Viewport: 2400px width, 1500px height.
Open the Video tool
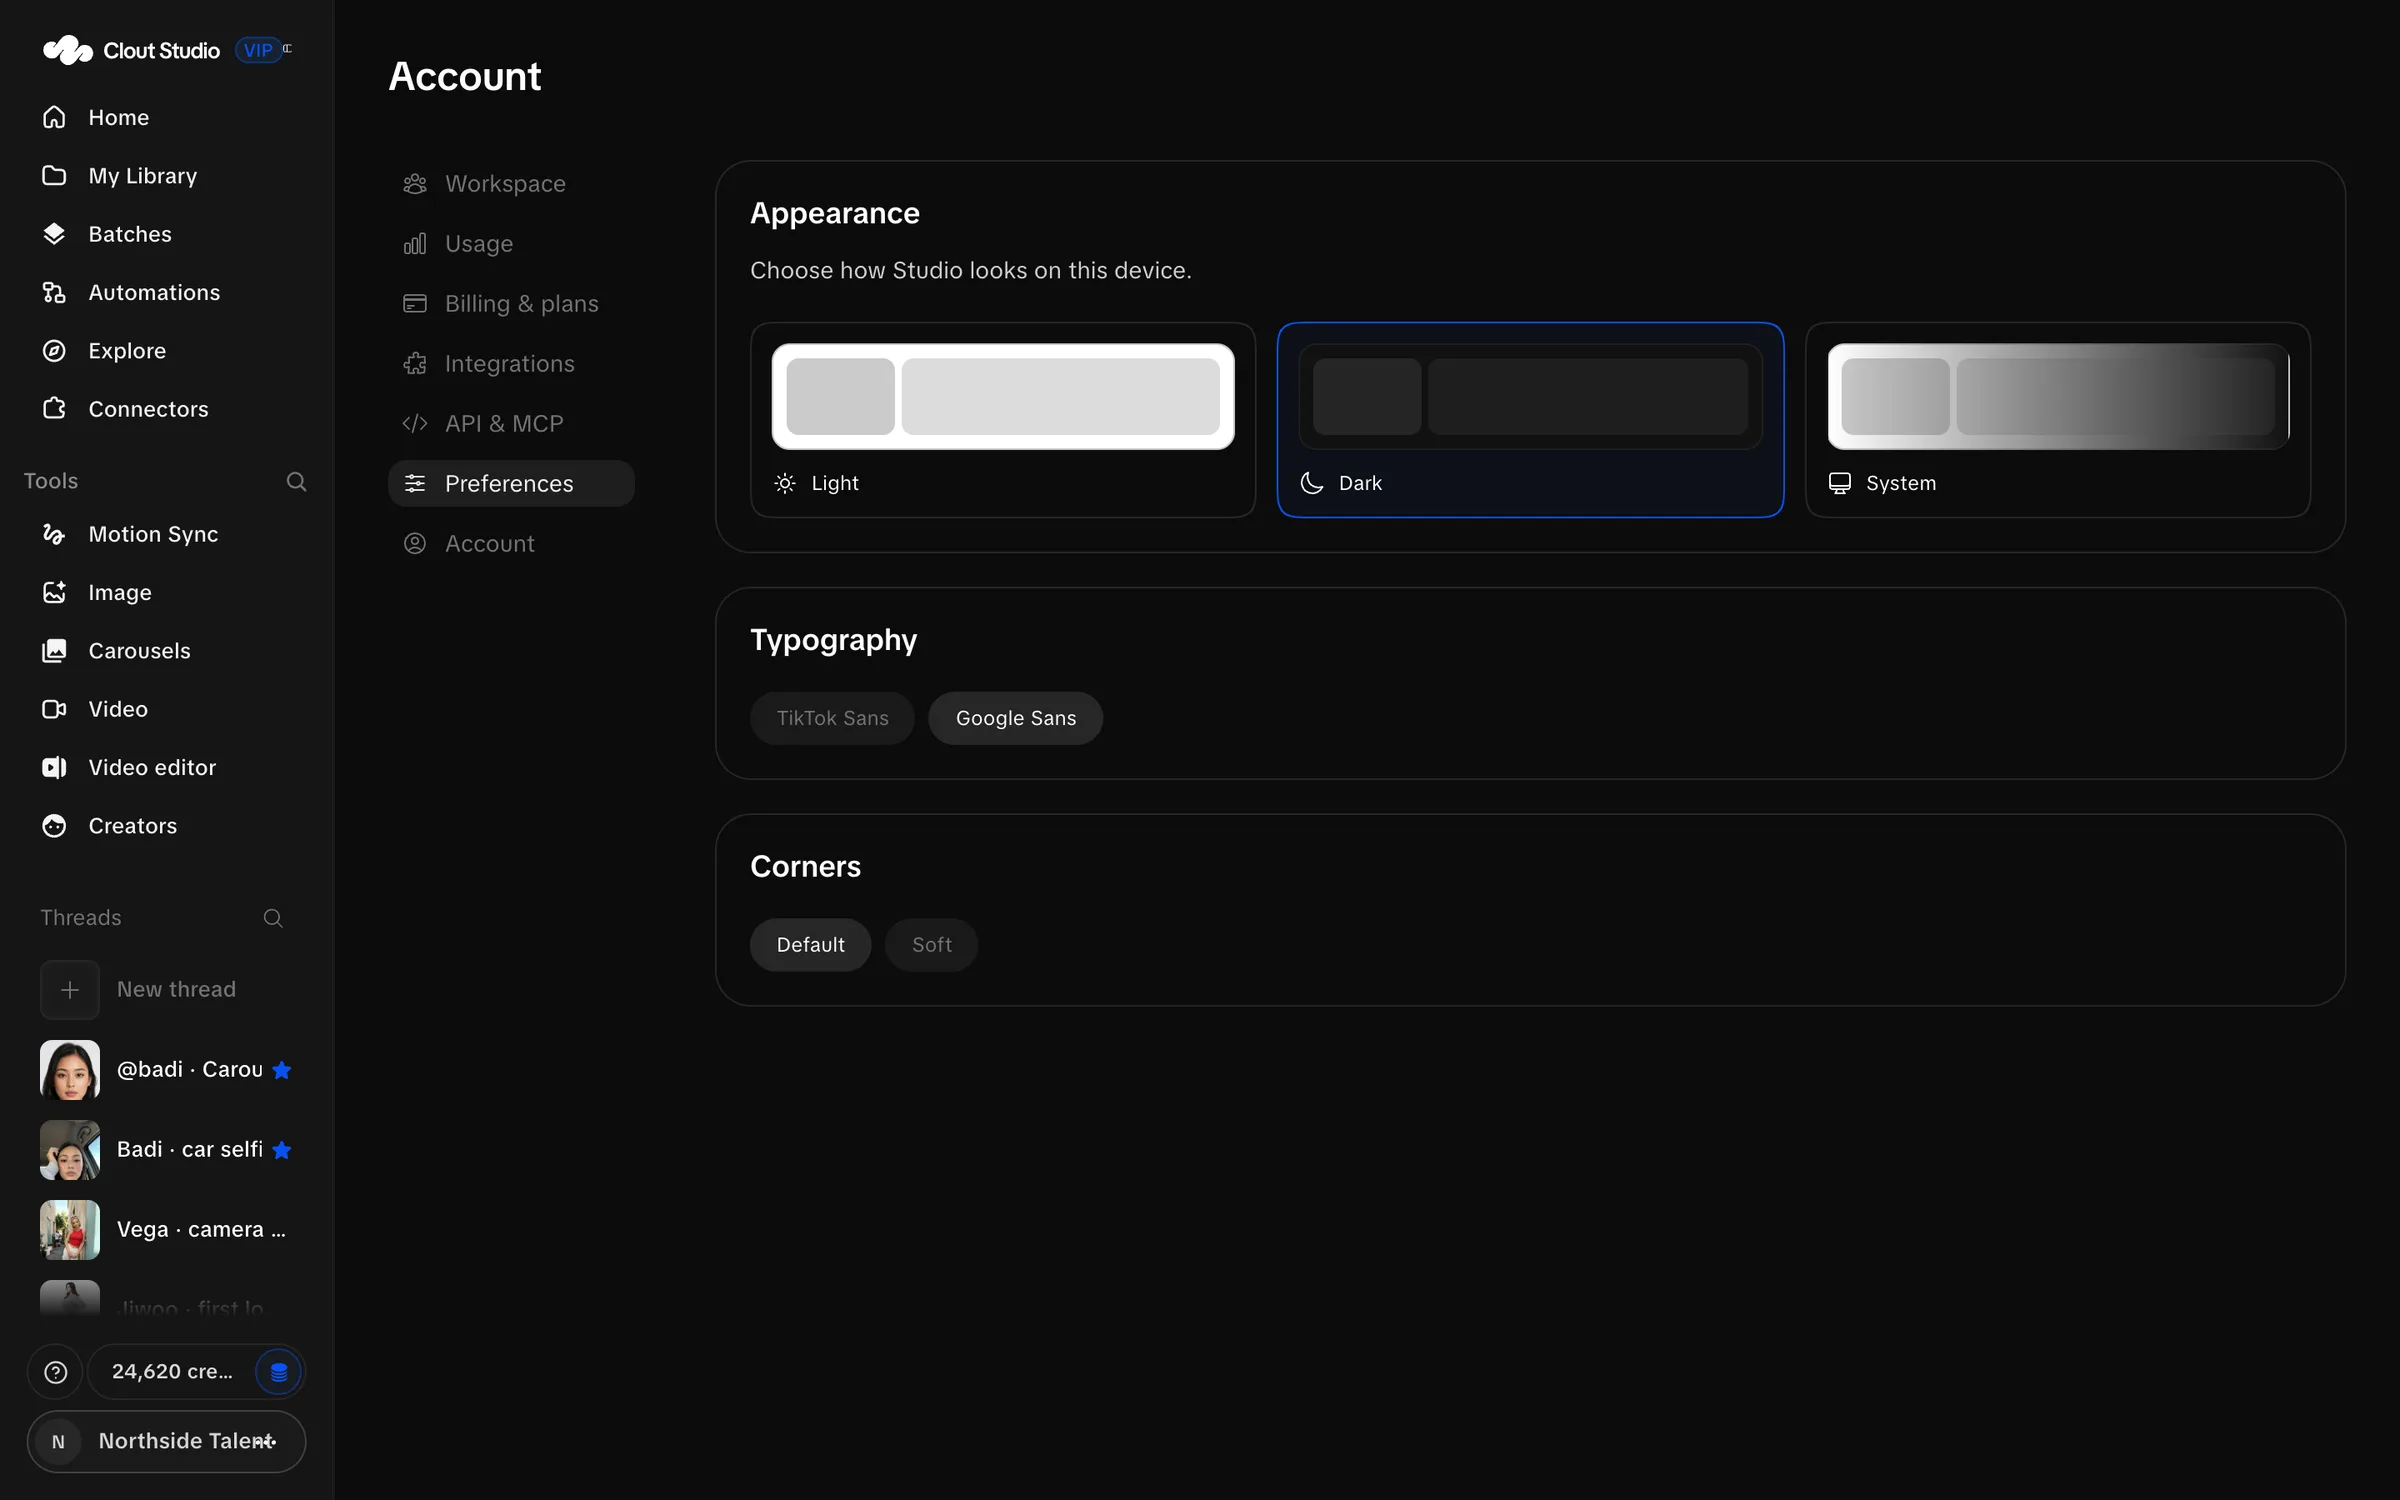point(166,709)
